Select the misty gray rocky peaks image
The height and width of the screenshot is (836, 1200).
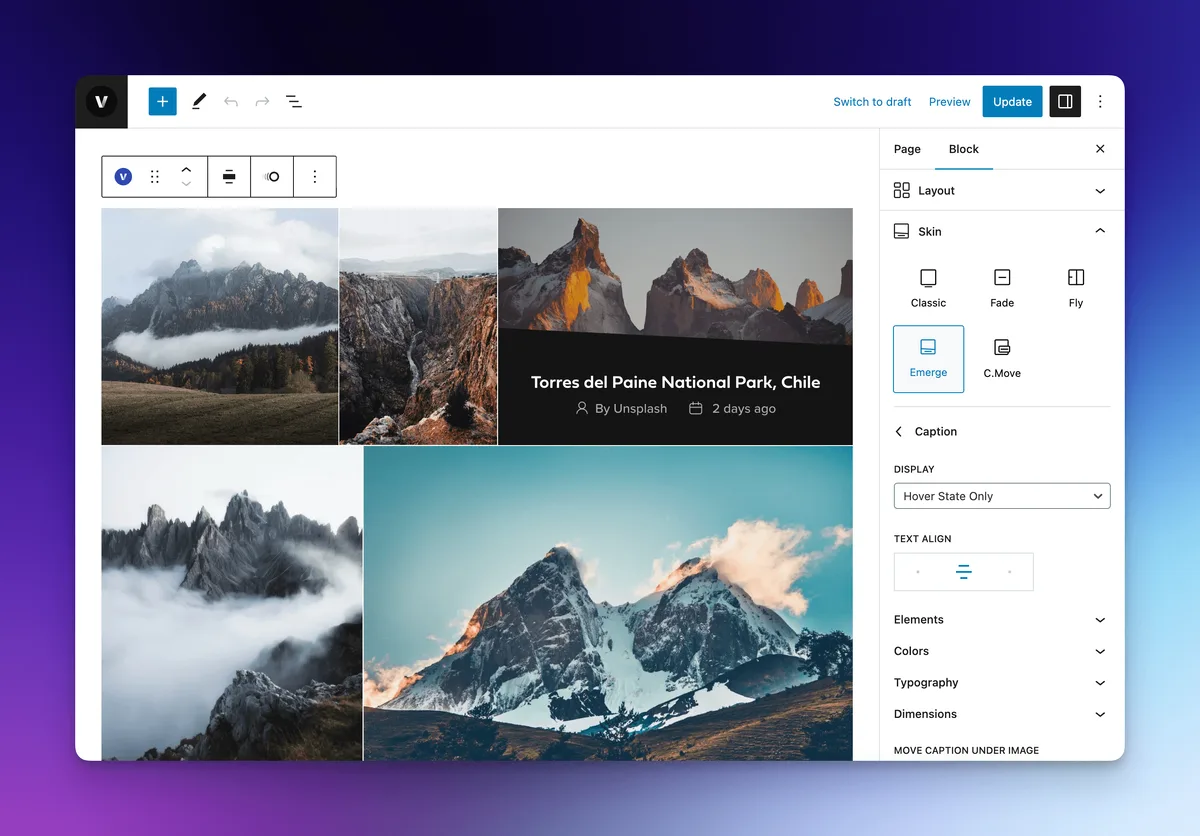point(232,603)
